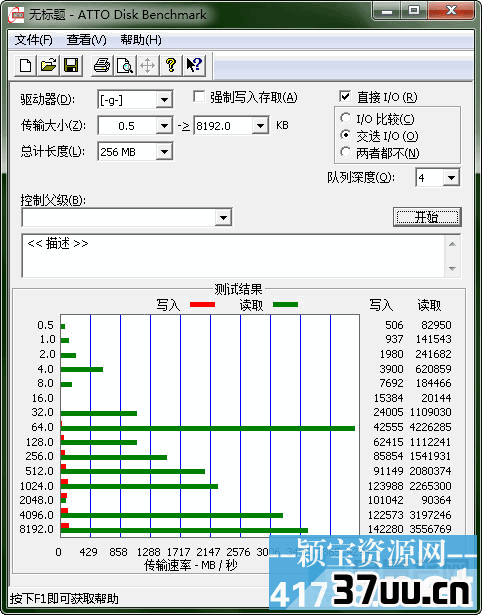Open the minimum transfer size dropdown 0.5
The width and height of the screenshot is (482, 615).
[164, 126]
